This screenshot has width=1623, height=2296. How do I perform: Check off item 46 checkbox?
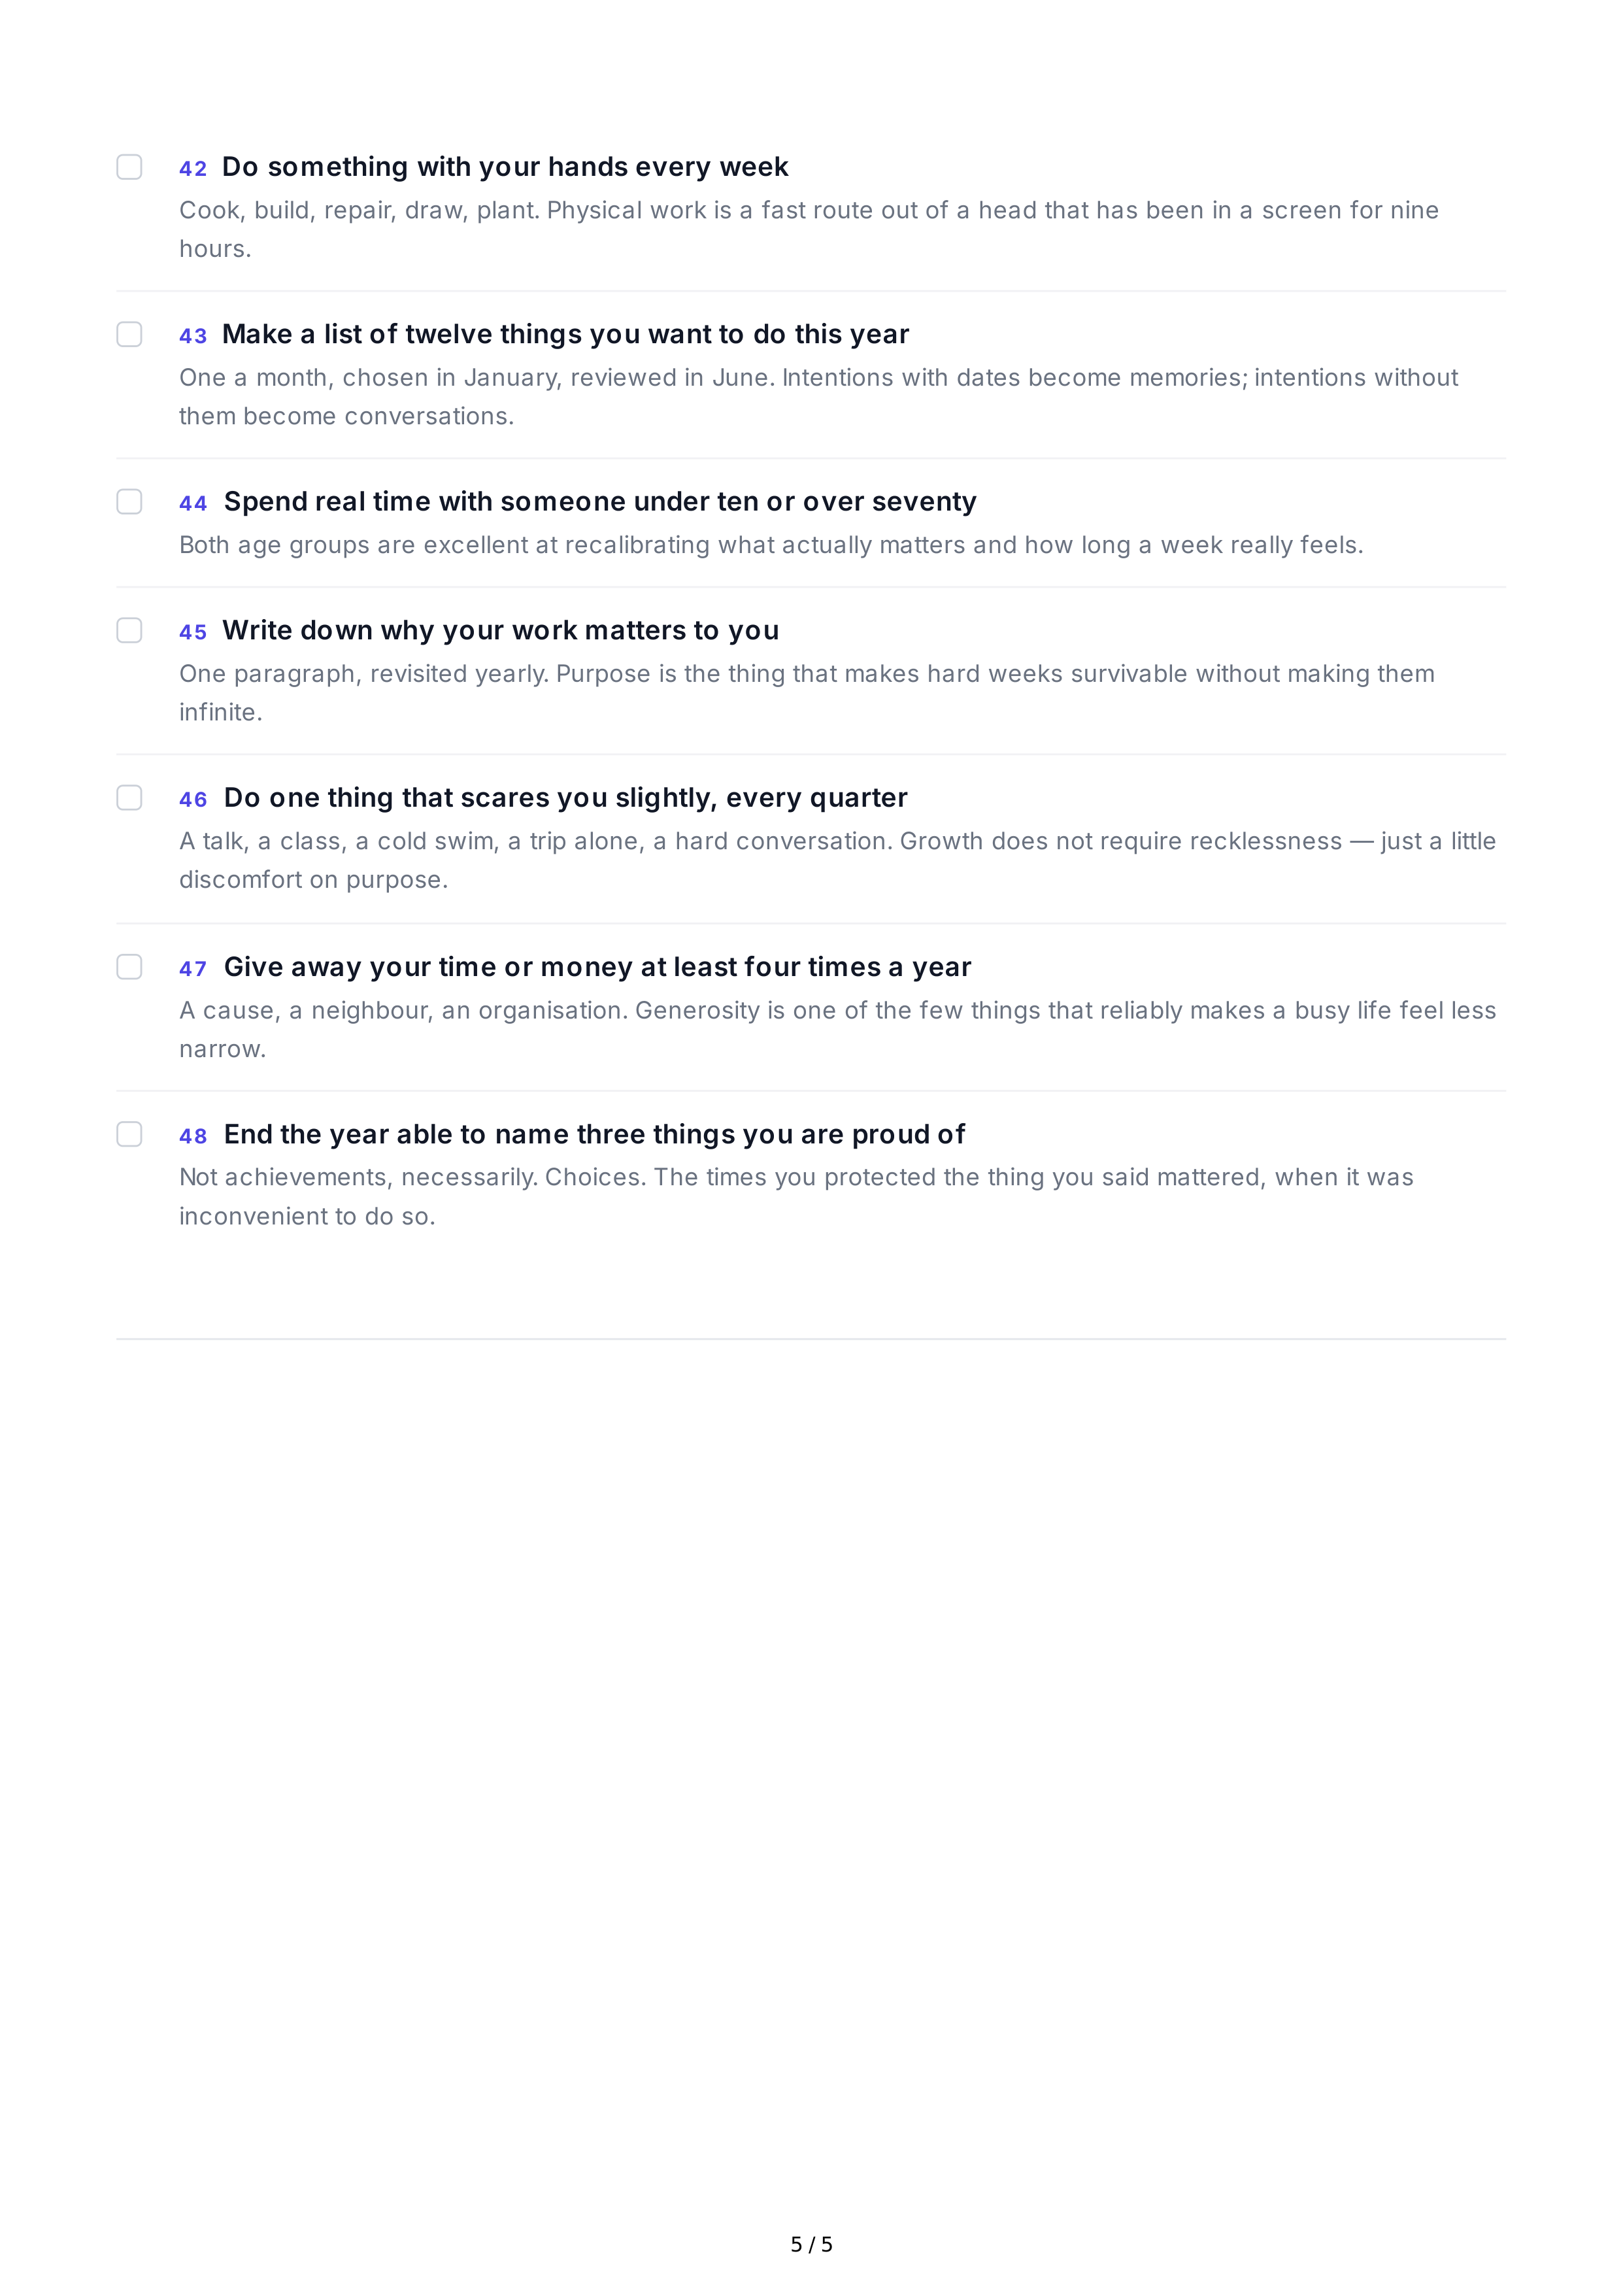point(129,797)
